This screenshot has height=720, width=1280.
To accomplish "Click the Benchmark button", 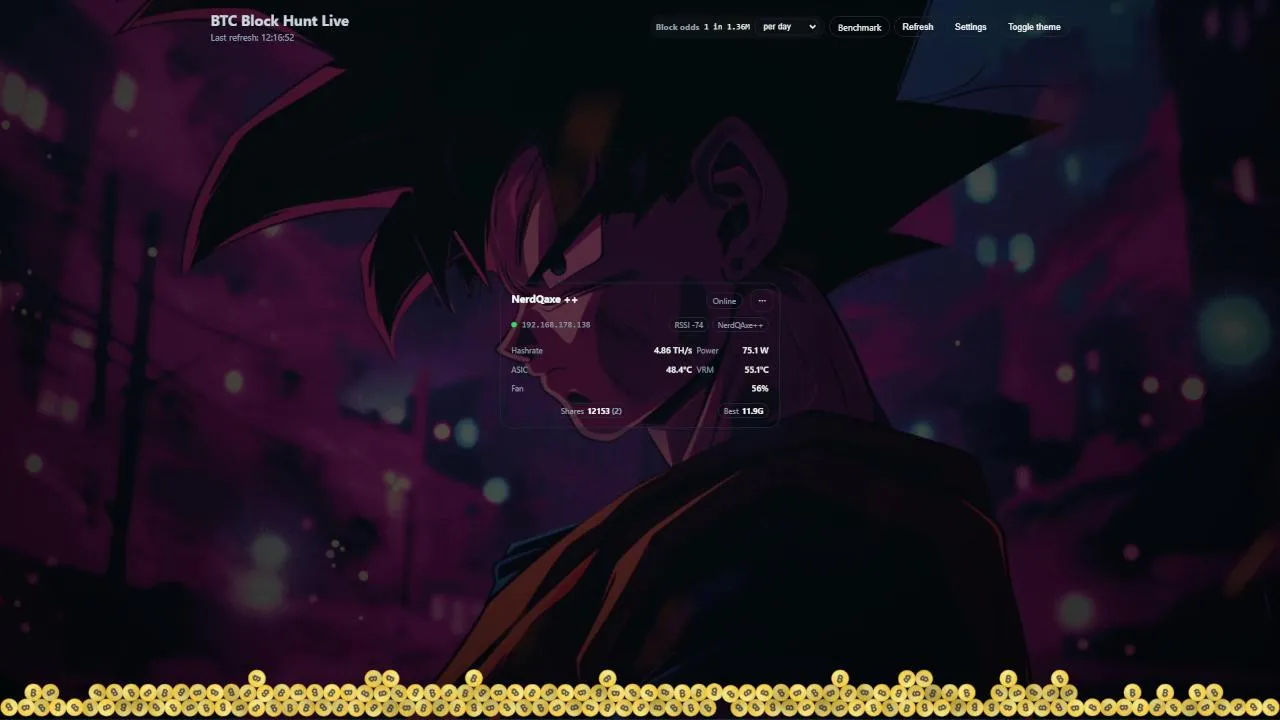I will 859,27.
